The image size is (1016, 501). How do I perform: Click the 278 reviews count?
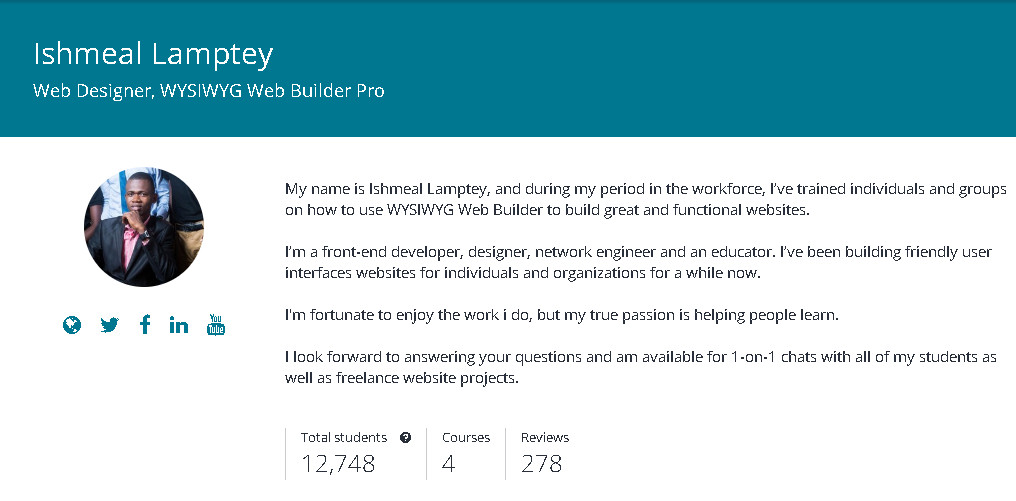541,464
